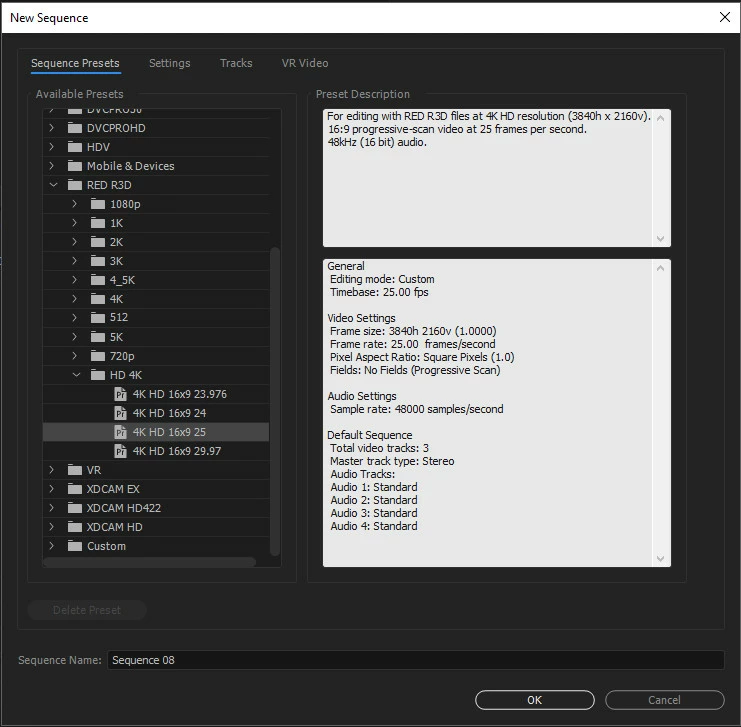Click the DVCPROHD folder icon
This screenshot has width=741, height=727.
coord(75,128)
